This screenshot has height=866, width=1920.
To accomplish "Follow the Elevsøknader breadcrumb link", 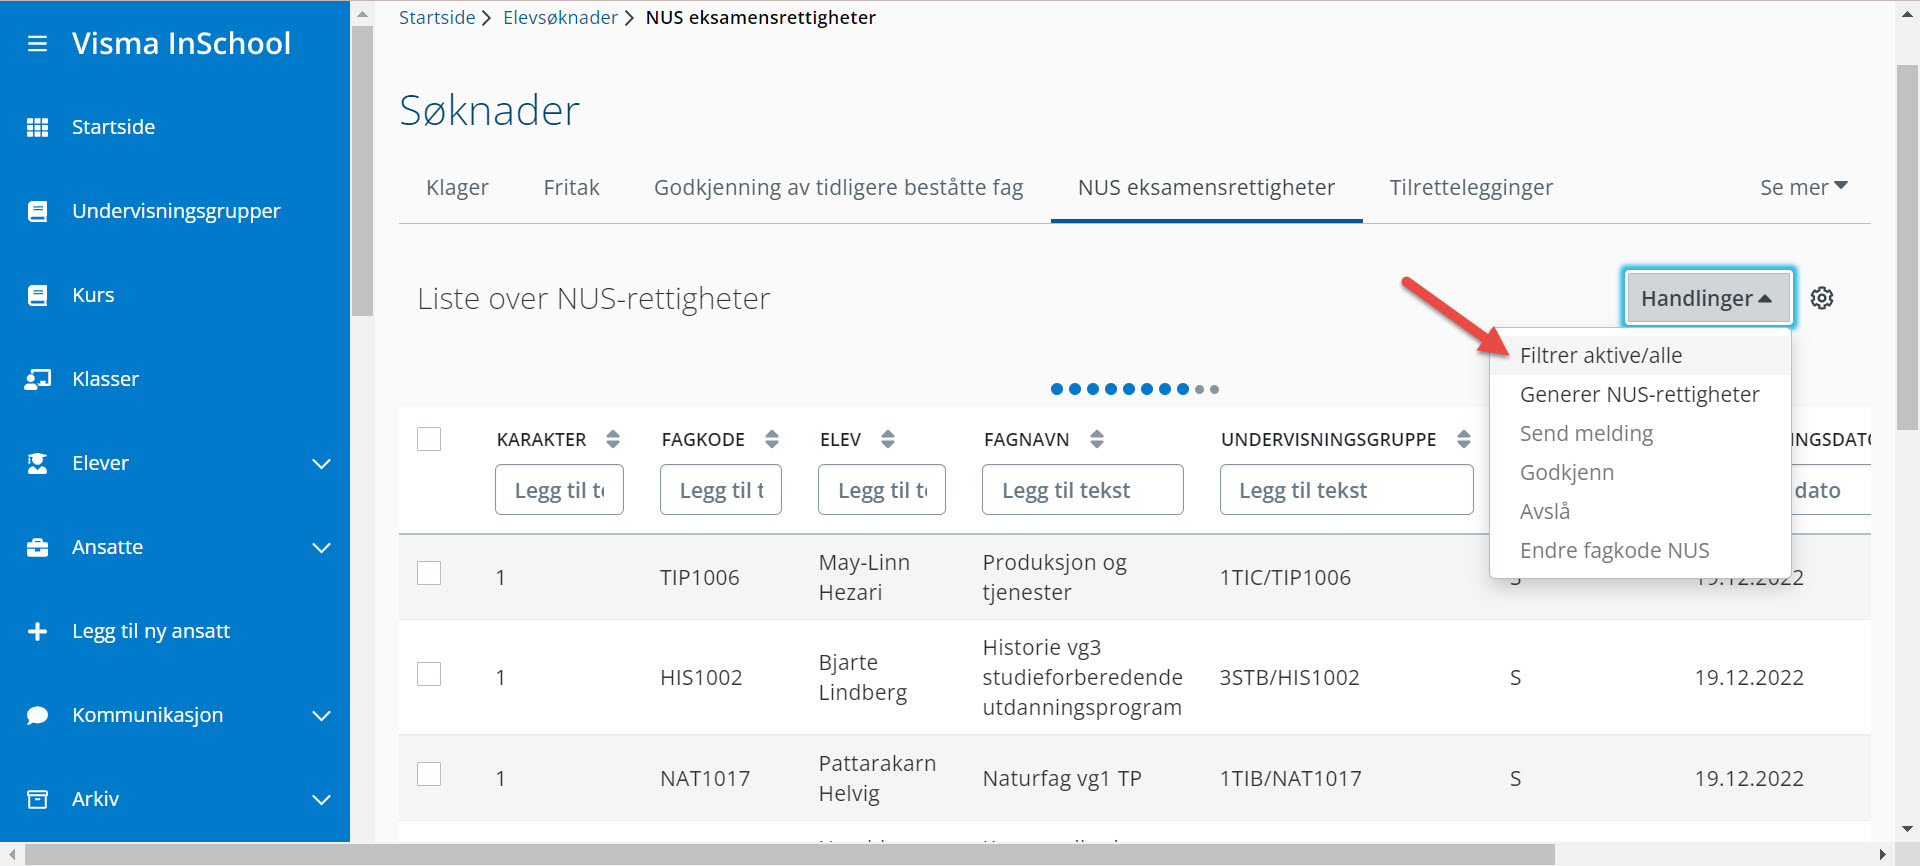I will pyautogui.click(x=560, y=17).
